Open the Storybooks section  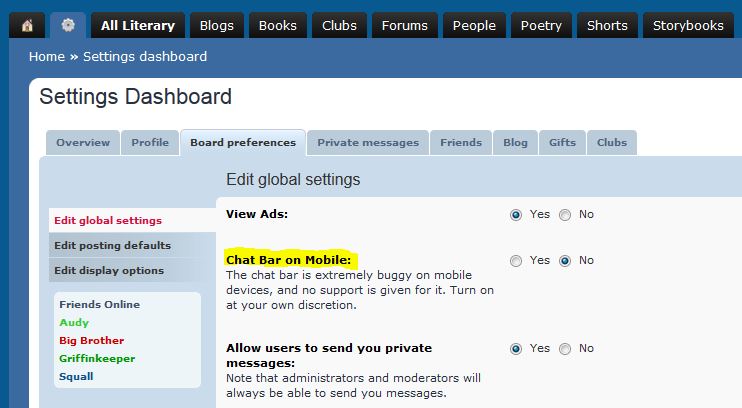pos(688,25)
